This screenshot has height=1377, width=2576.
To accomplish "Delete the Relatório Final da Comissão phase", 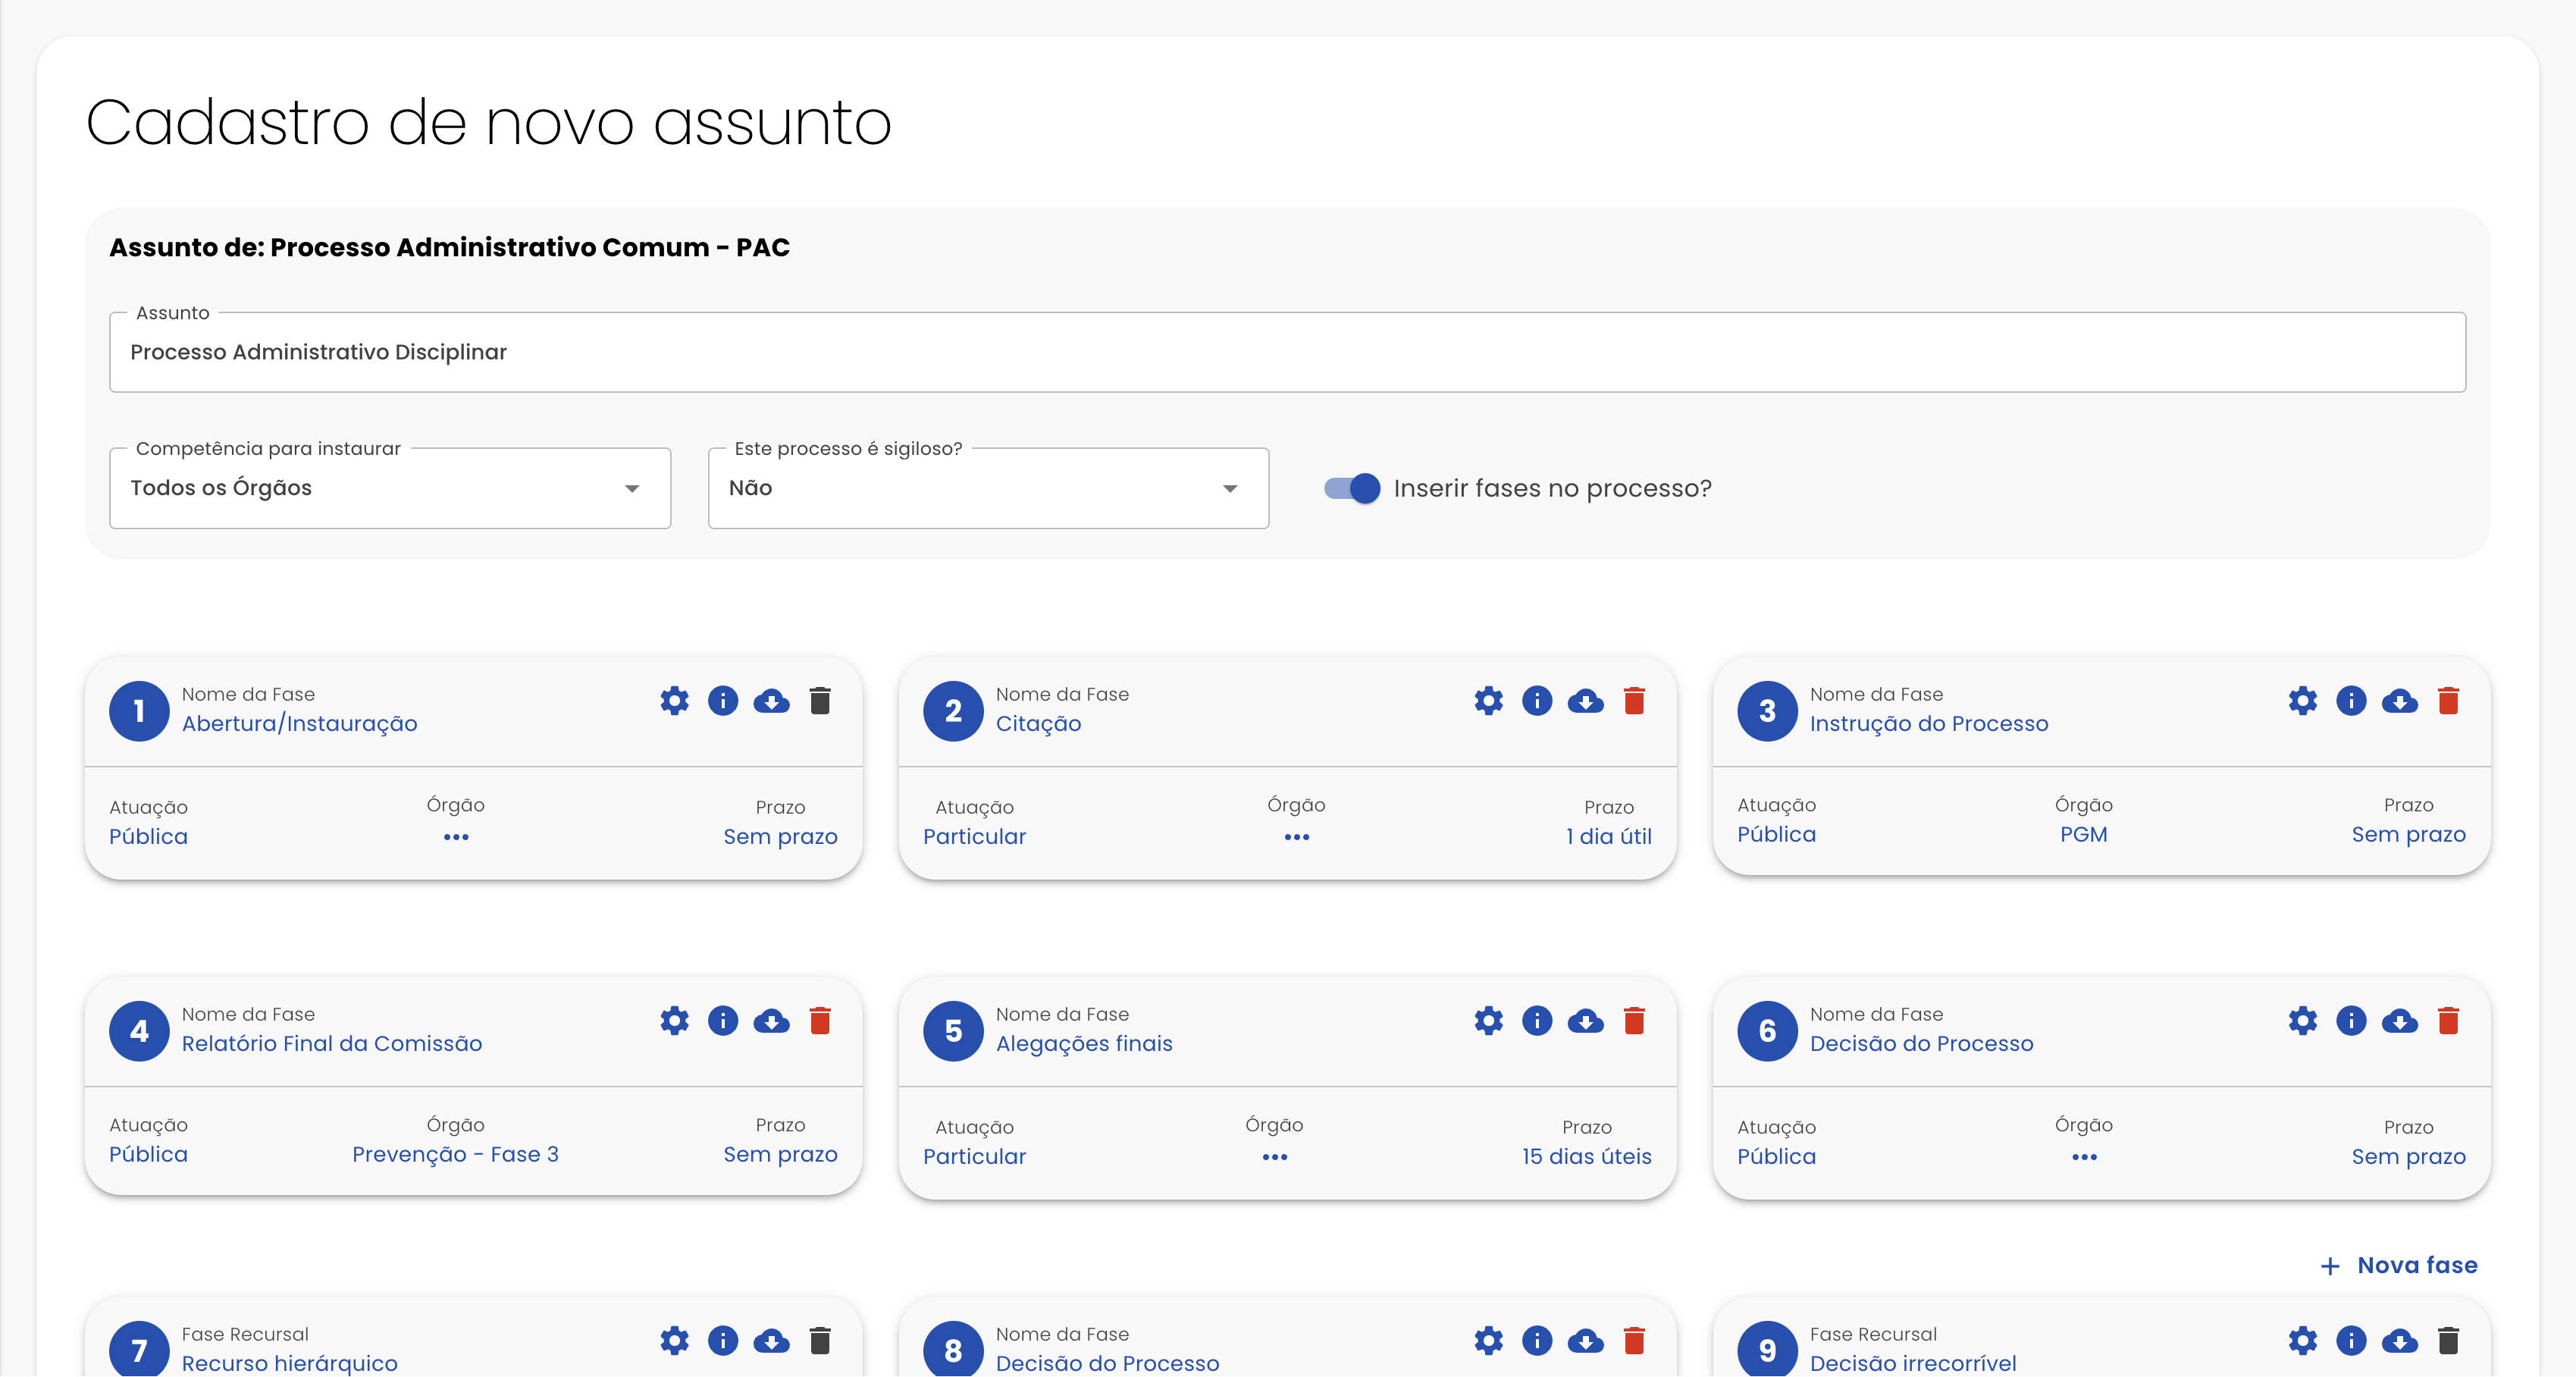I will tap(820, 1020).
